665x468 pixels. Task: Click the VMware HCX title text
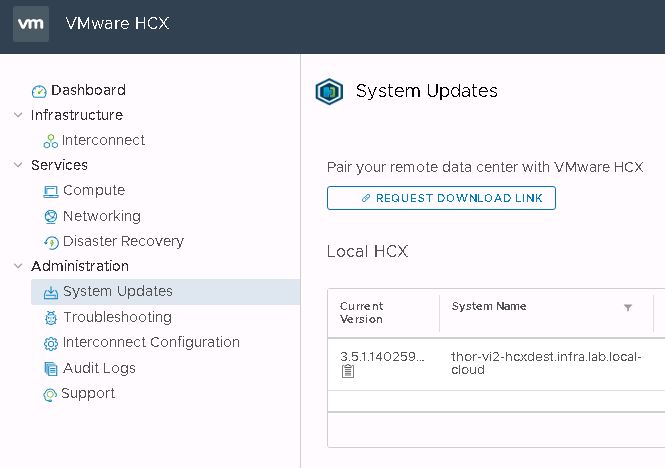(x=117, y=23)
